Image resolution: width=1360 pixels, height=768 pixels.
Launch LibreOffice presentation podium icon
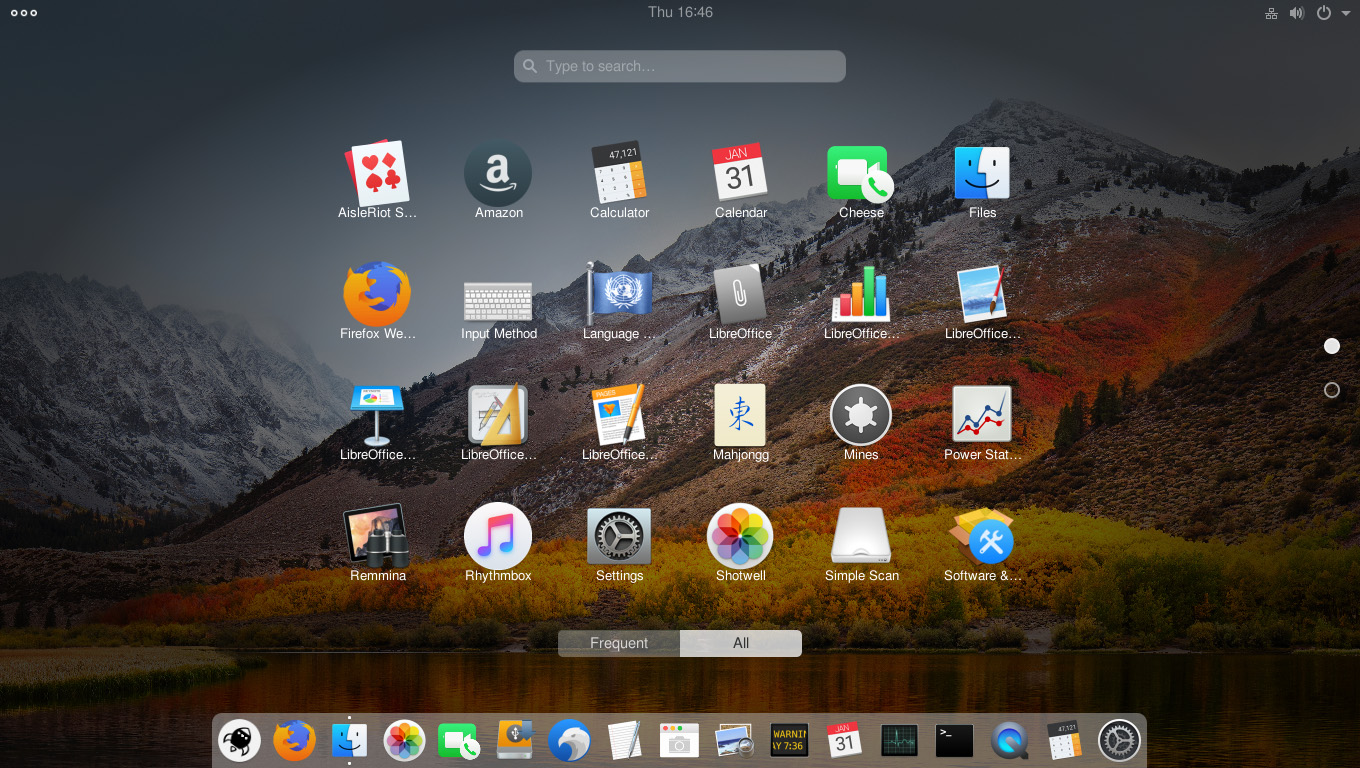pos(377,416)
